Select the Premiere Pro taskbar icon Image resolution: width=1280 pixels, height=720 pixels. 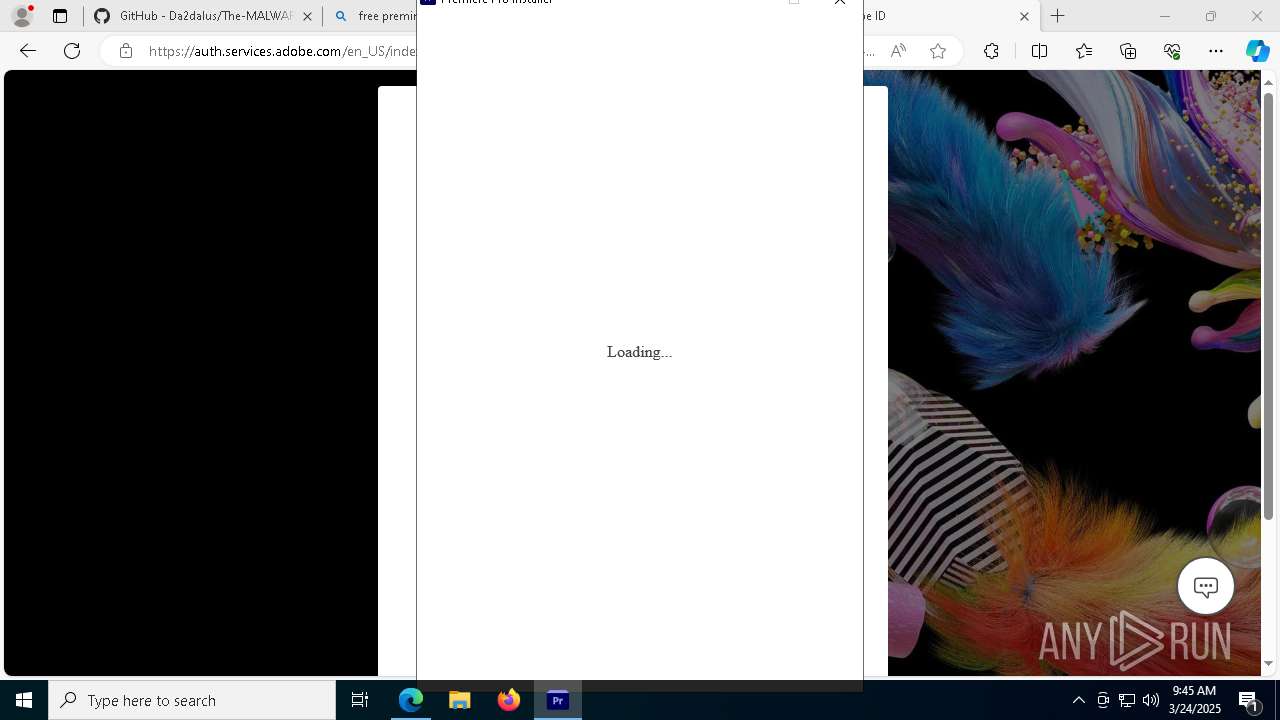click(x=558, y=700)
